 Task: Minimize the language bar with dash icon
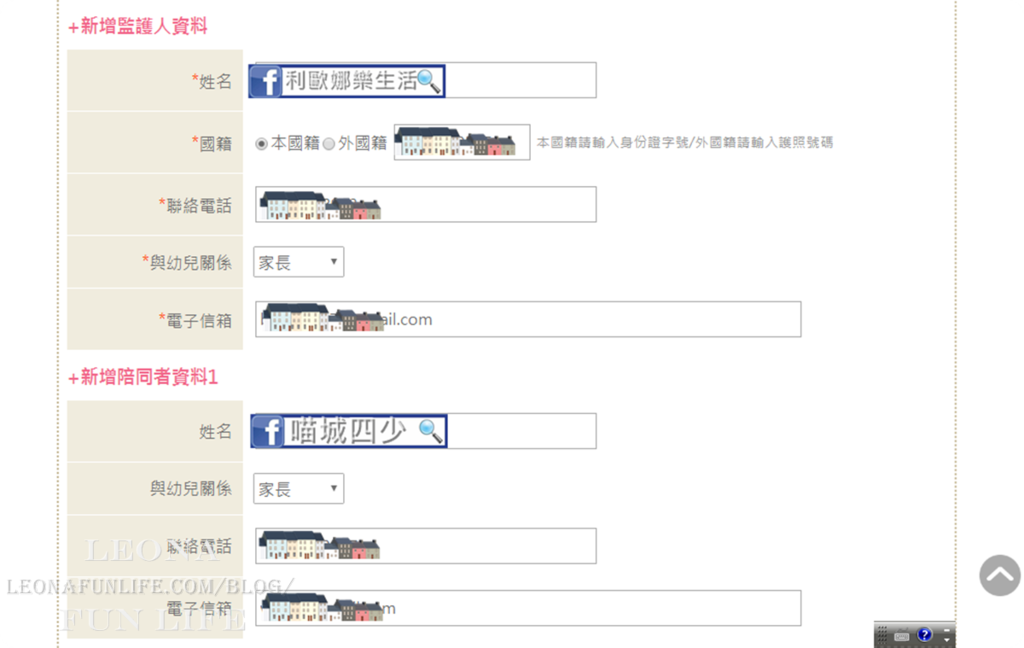click(947, 630)
